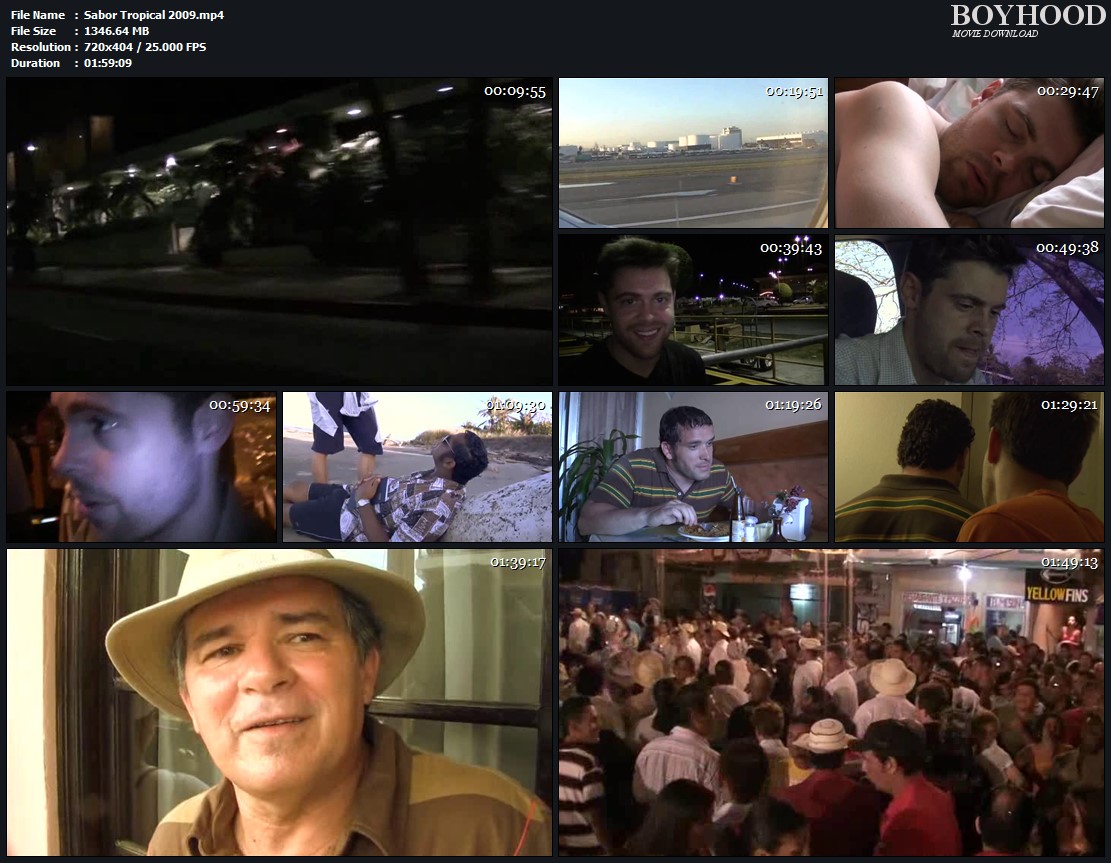Screen dimensions: 1111x863
Task: Select the man in car thumbnail
Action: 969,310
